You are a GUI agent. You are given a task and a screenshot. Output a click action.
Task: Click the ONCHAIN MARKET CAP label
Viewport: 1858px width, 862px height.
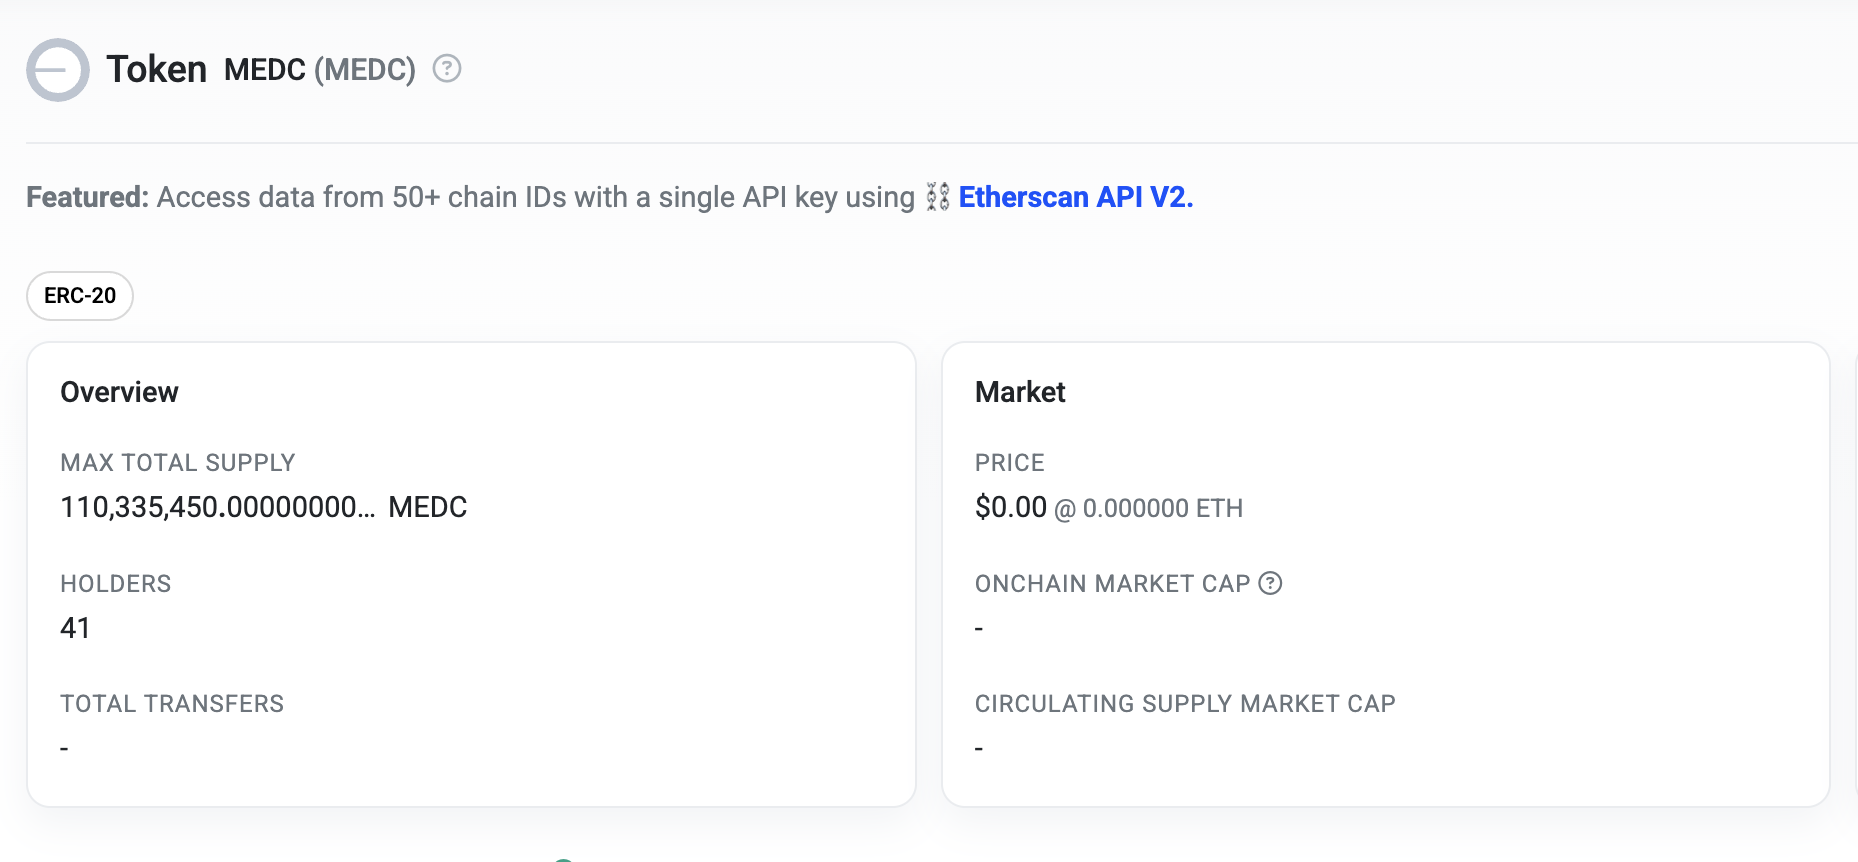[1112, 584]
